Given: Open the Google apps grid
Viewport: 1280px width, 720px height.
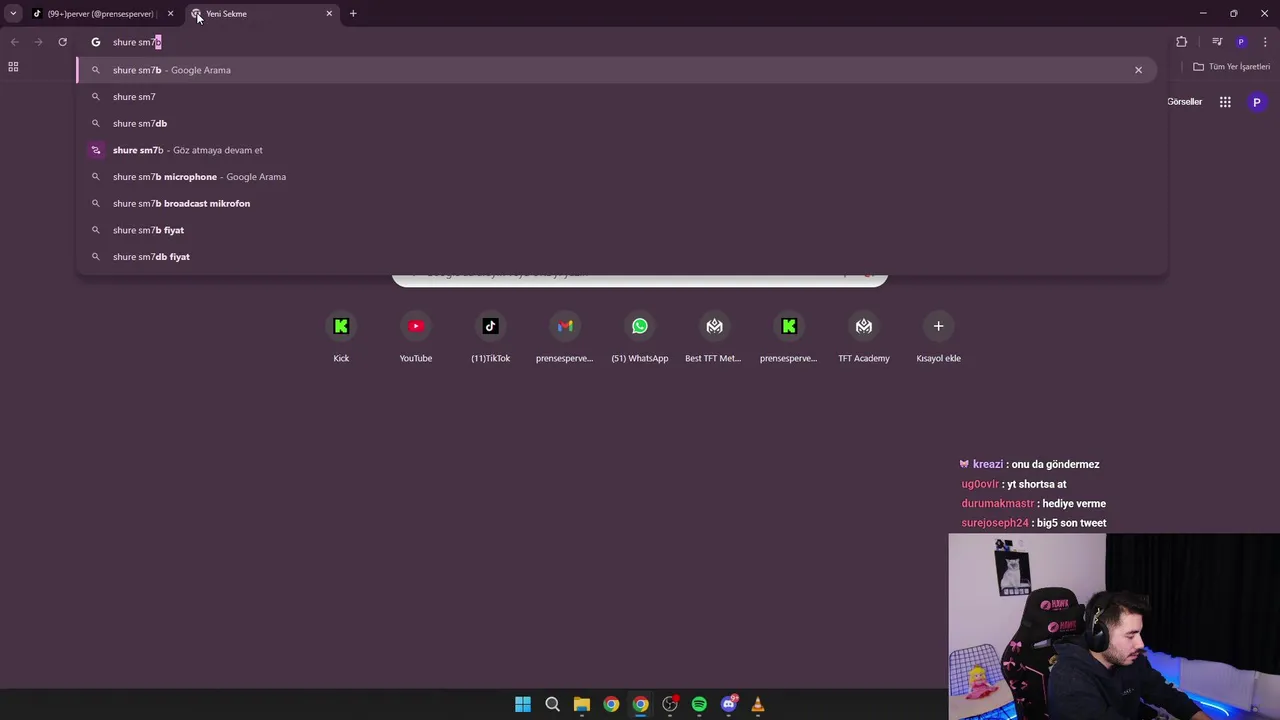Looking at the screenshot, I should [x=1225, y=102].
